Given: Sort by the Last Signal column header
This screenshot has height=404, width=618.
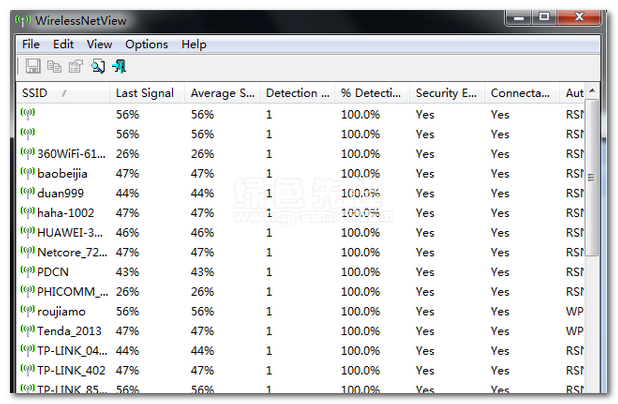Looking at the screenshot, I should 147,93.
